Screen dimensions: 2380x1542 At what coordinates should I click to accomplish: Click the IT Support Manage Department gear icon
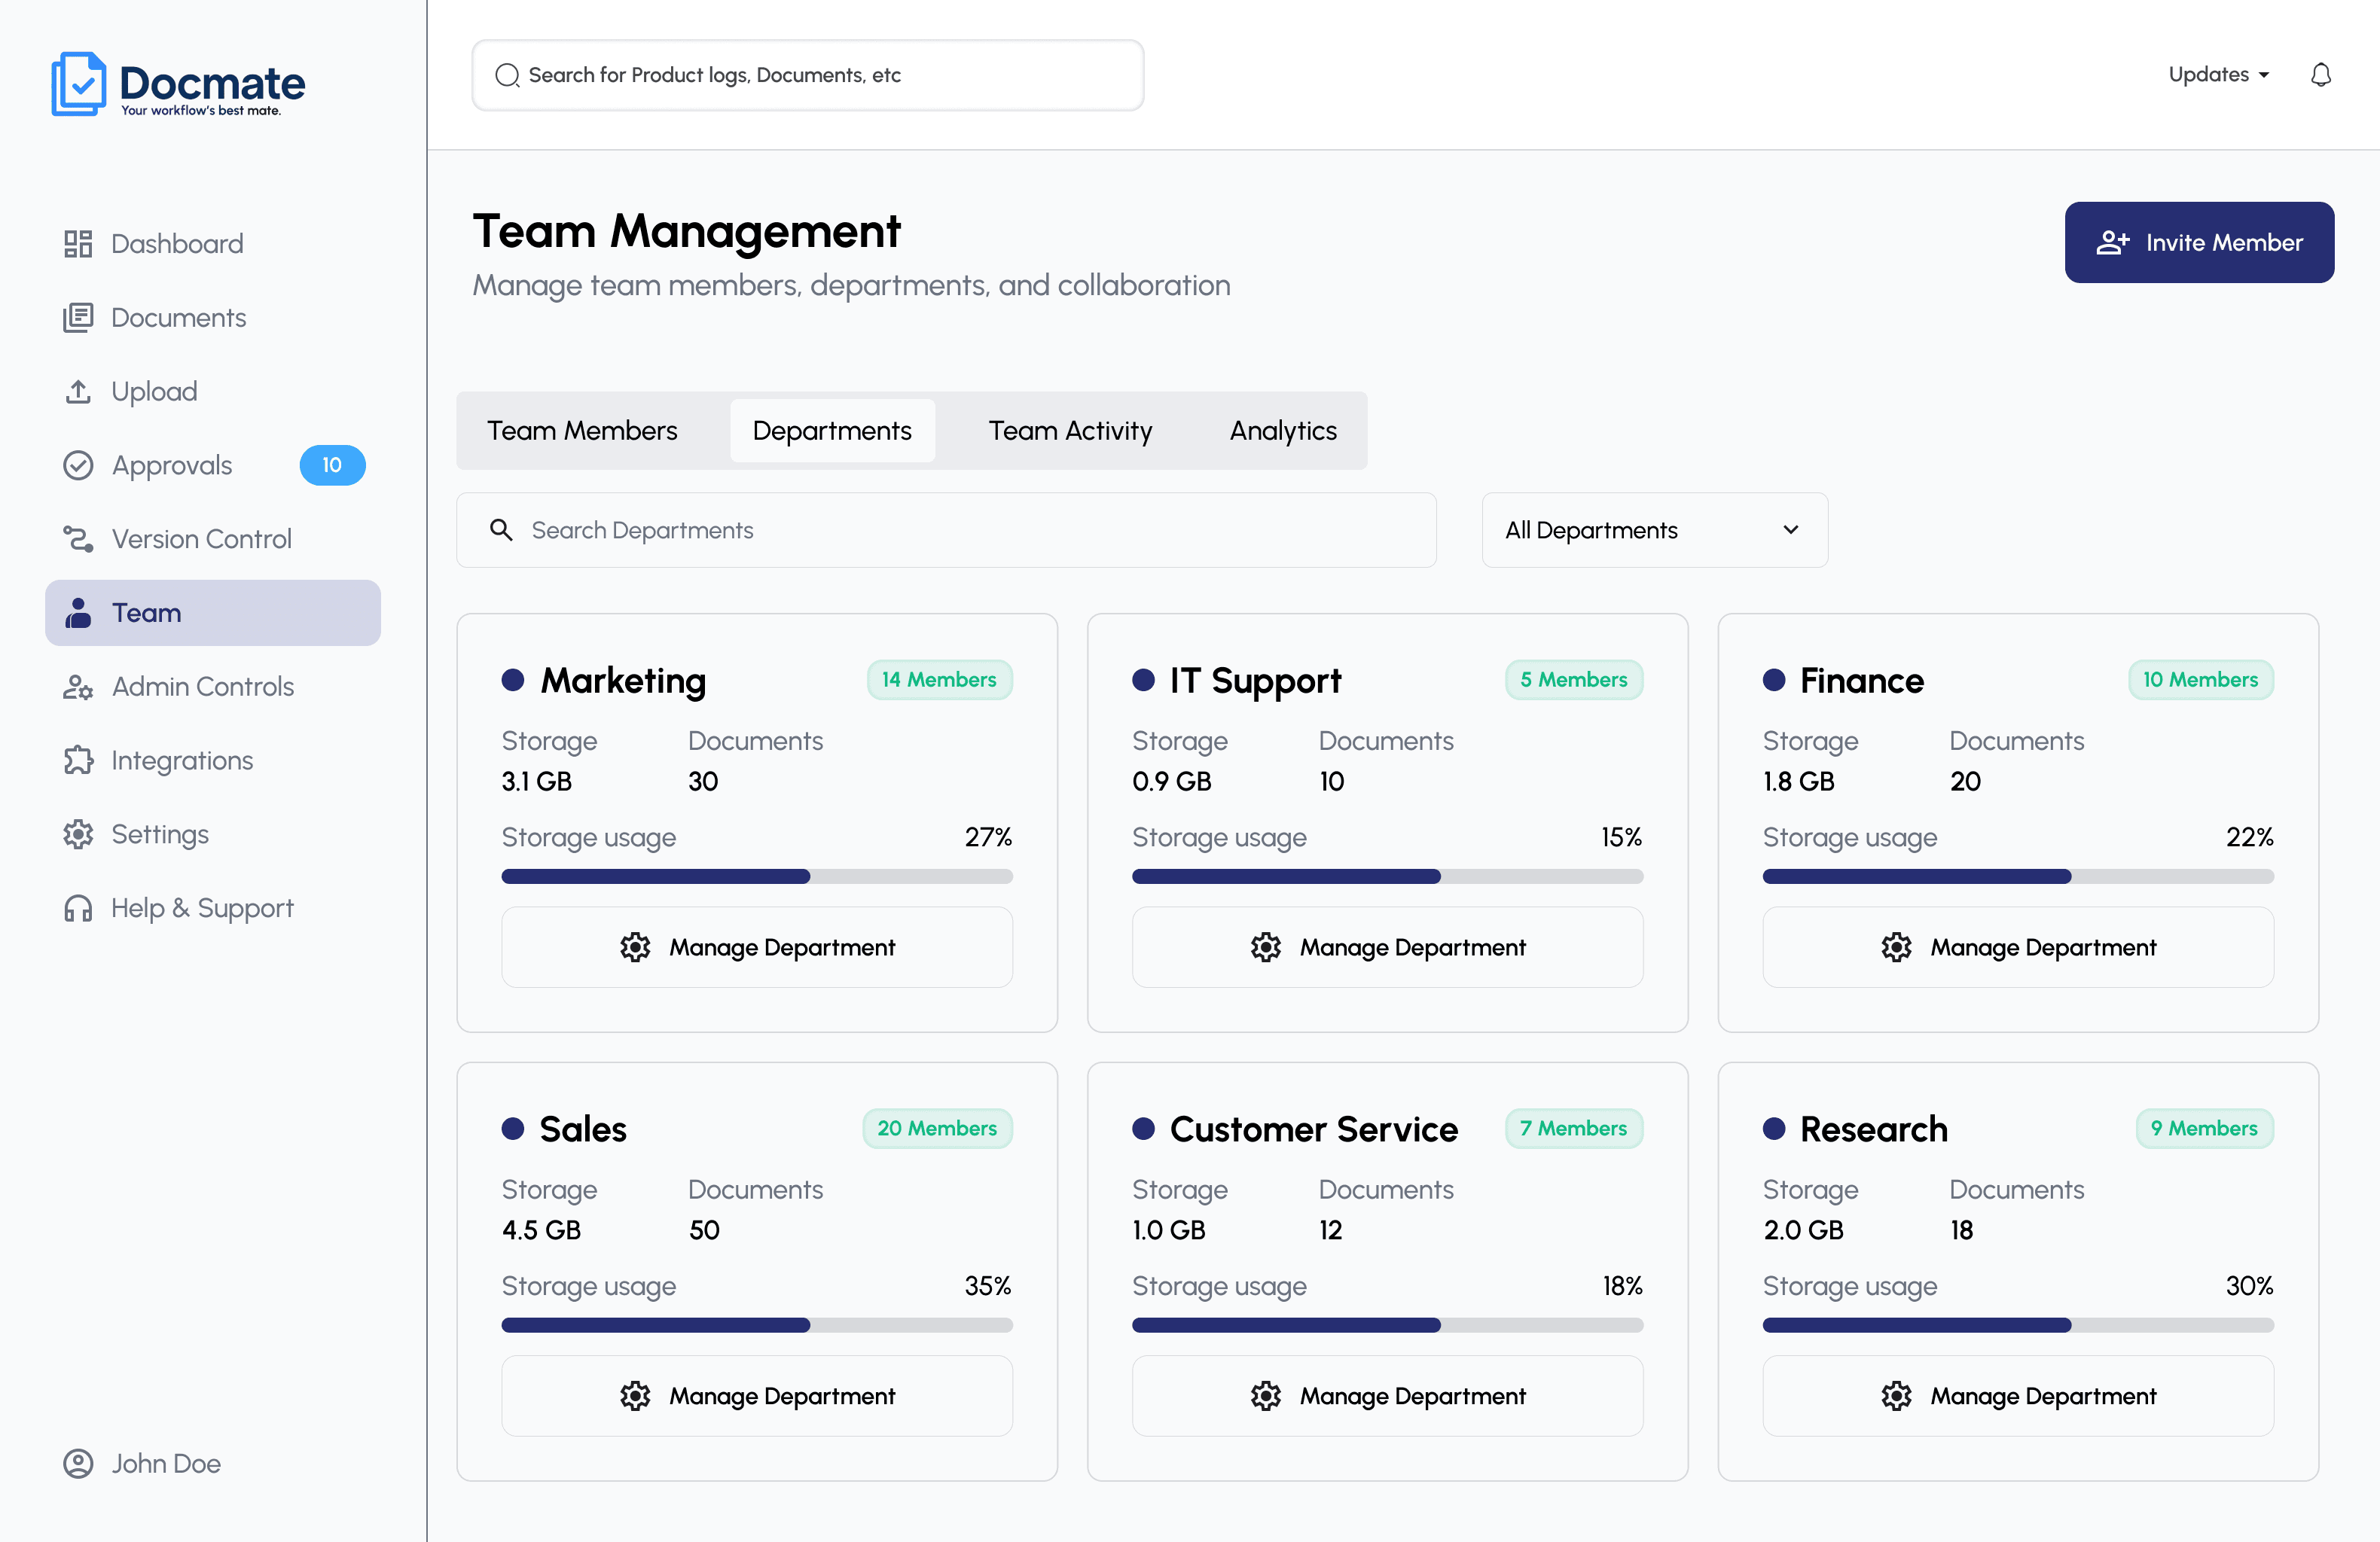[1266, 947]
